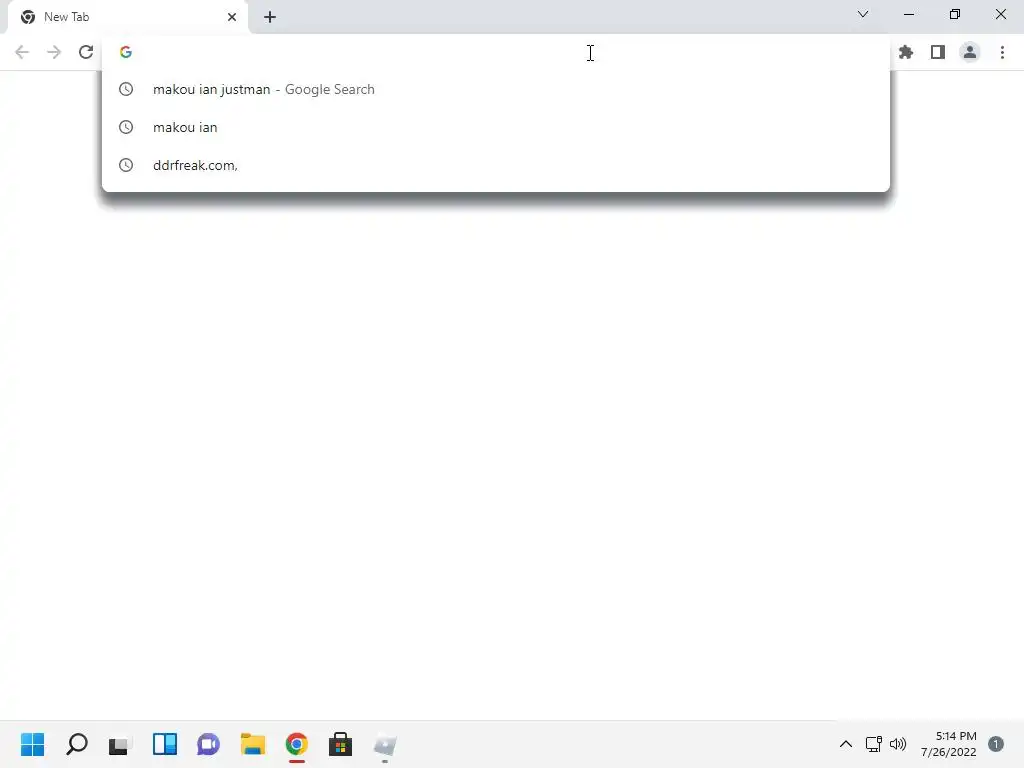The image size is (1024, 768).
Task: Open the user profile avatar
Action: [970, 52]
